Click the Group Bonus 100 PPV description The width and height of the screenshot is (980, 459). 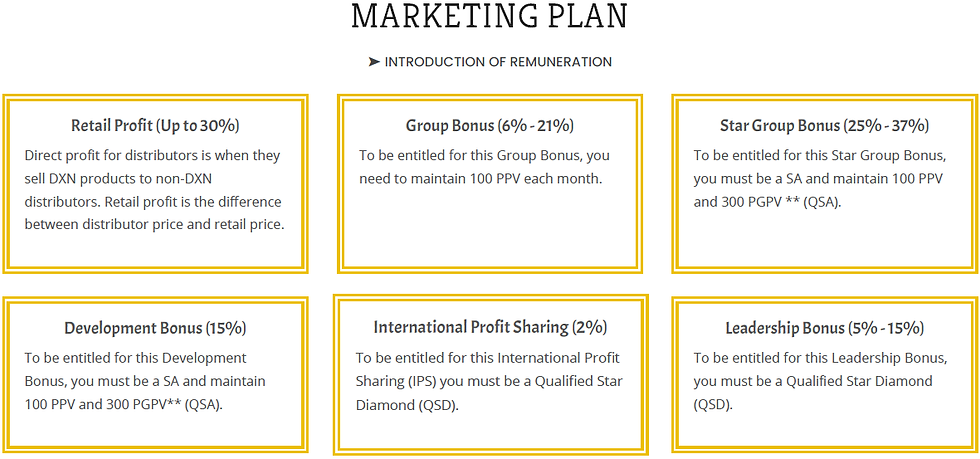(484, 167)
